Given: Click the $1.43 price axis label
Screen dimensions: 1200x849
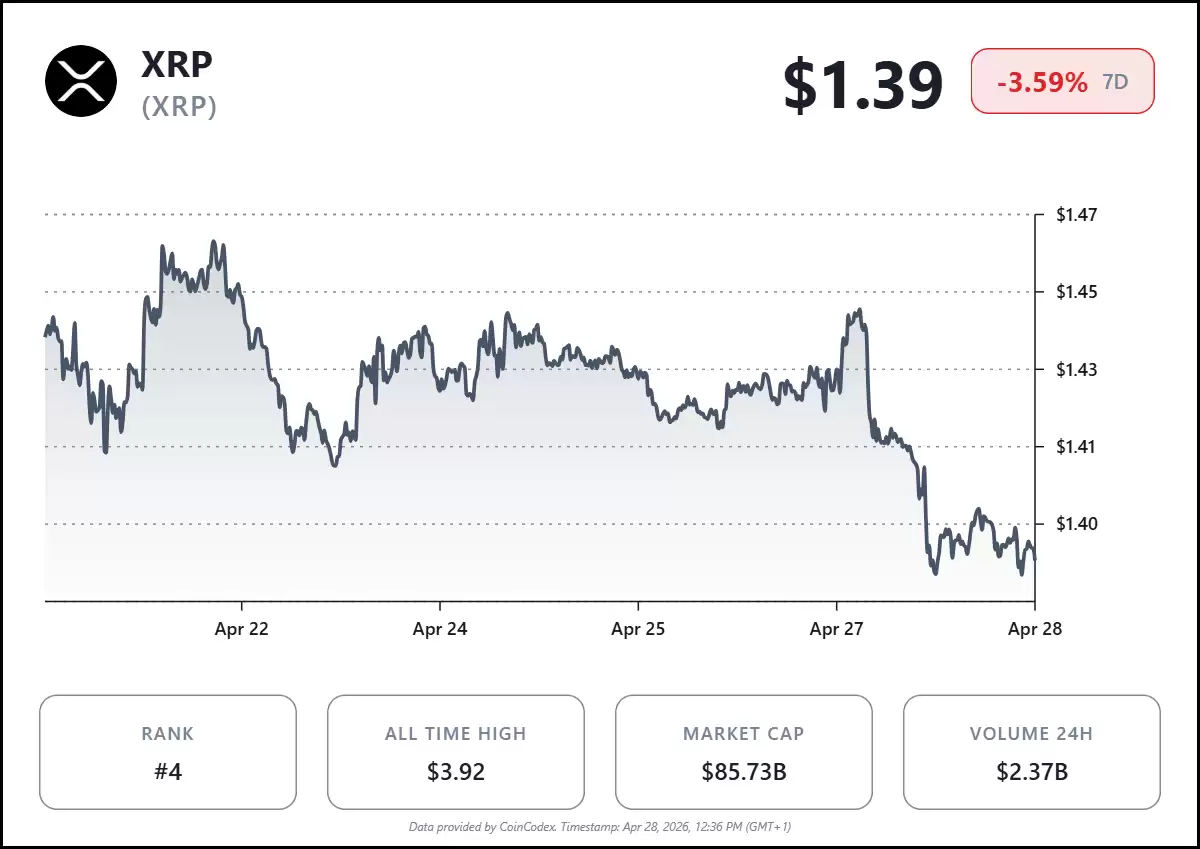Looking at the screenshot, I should [1077, 369].
